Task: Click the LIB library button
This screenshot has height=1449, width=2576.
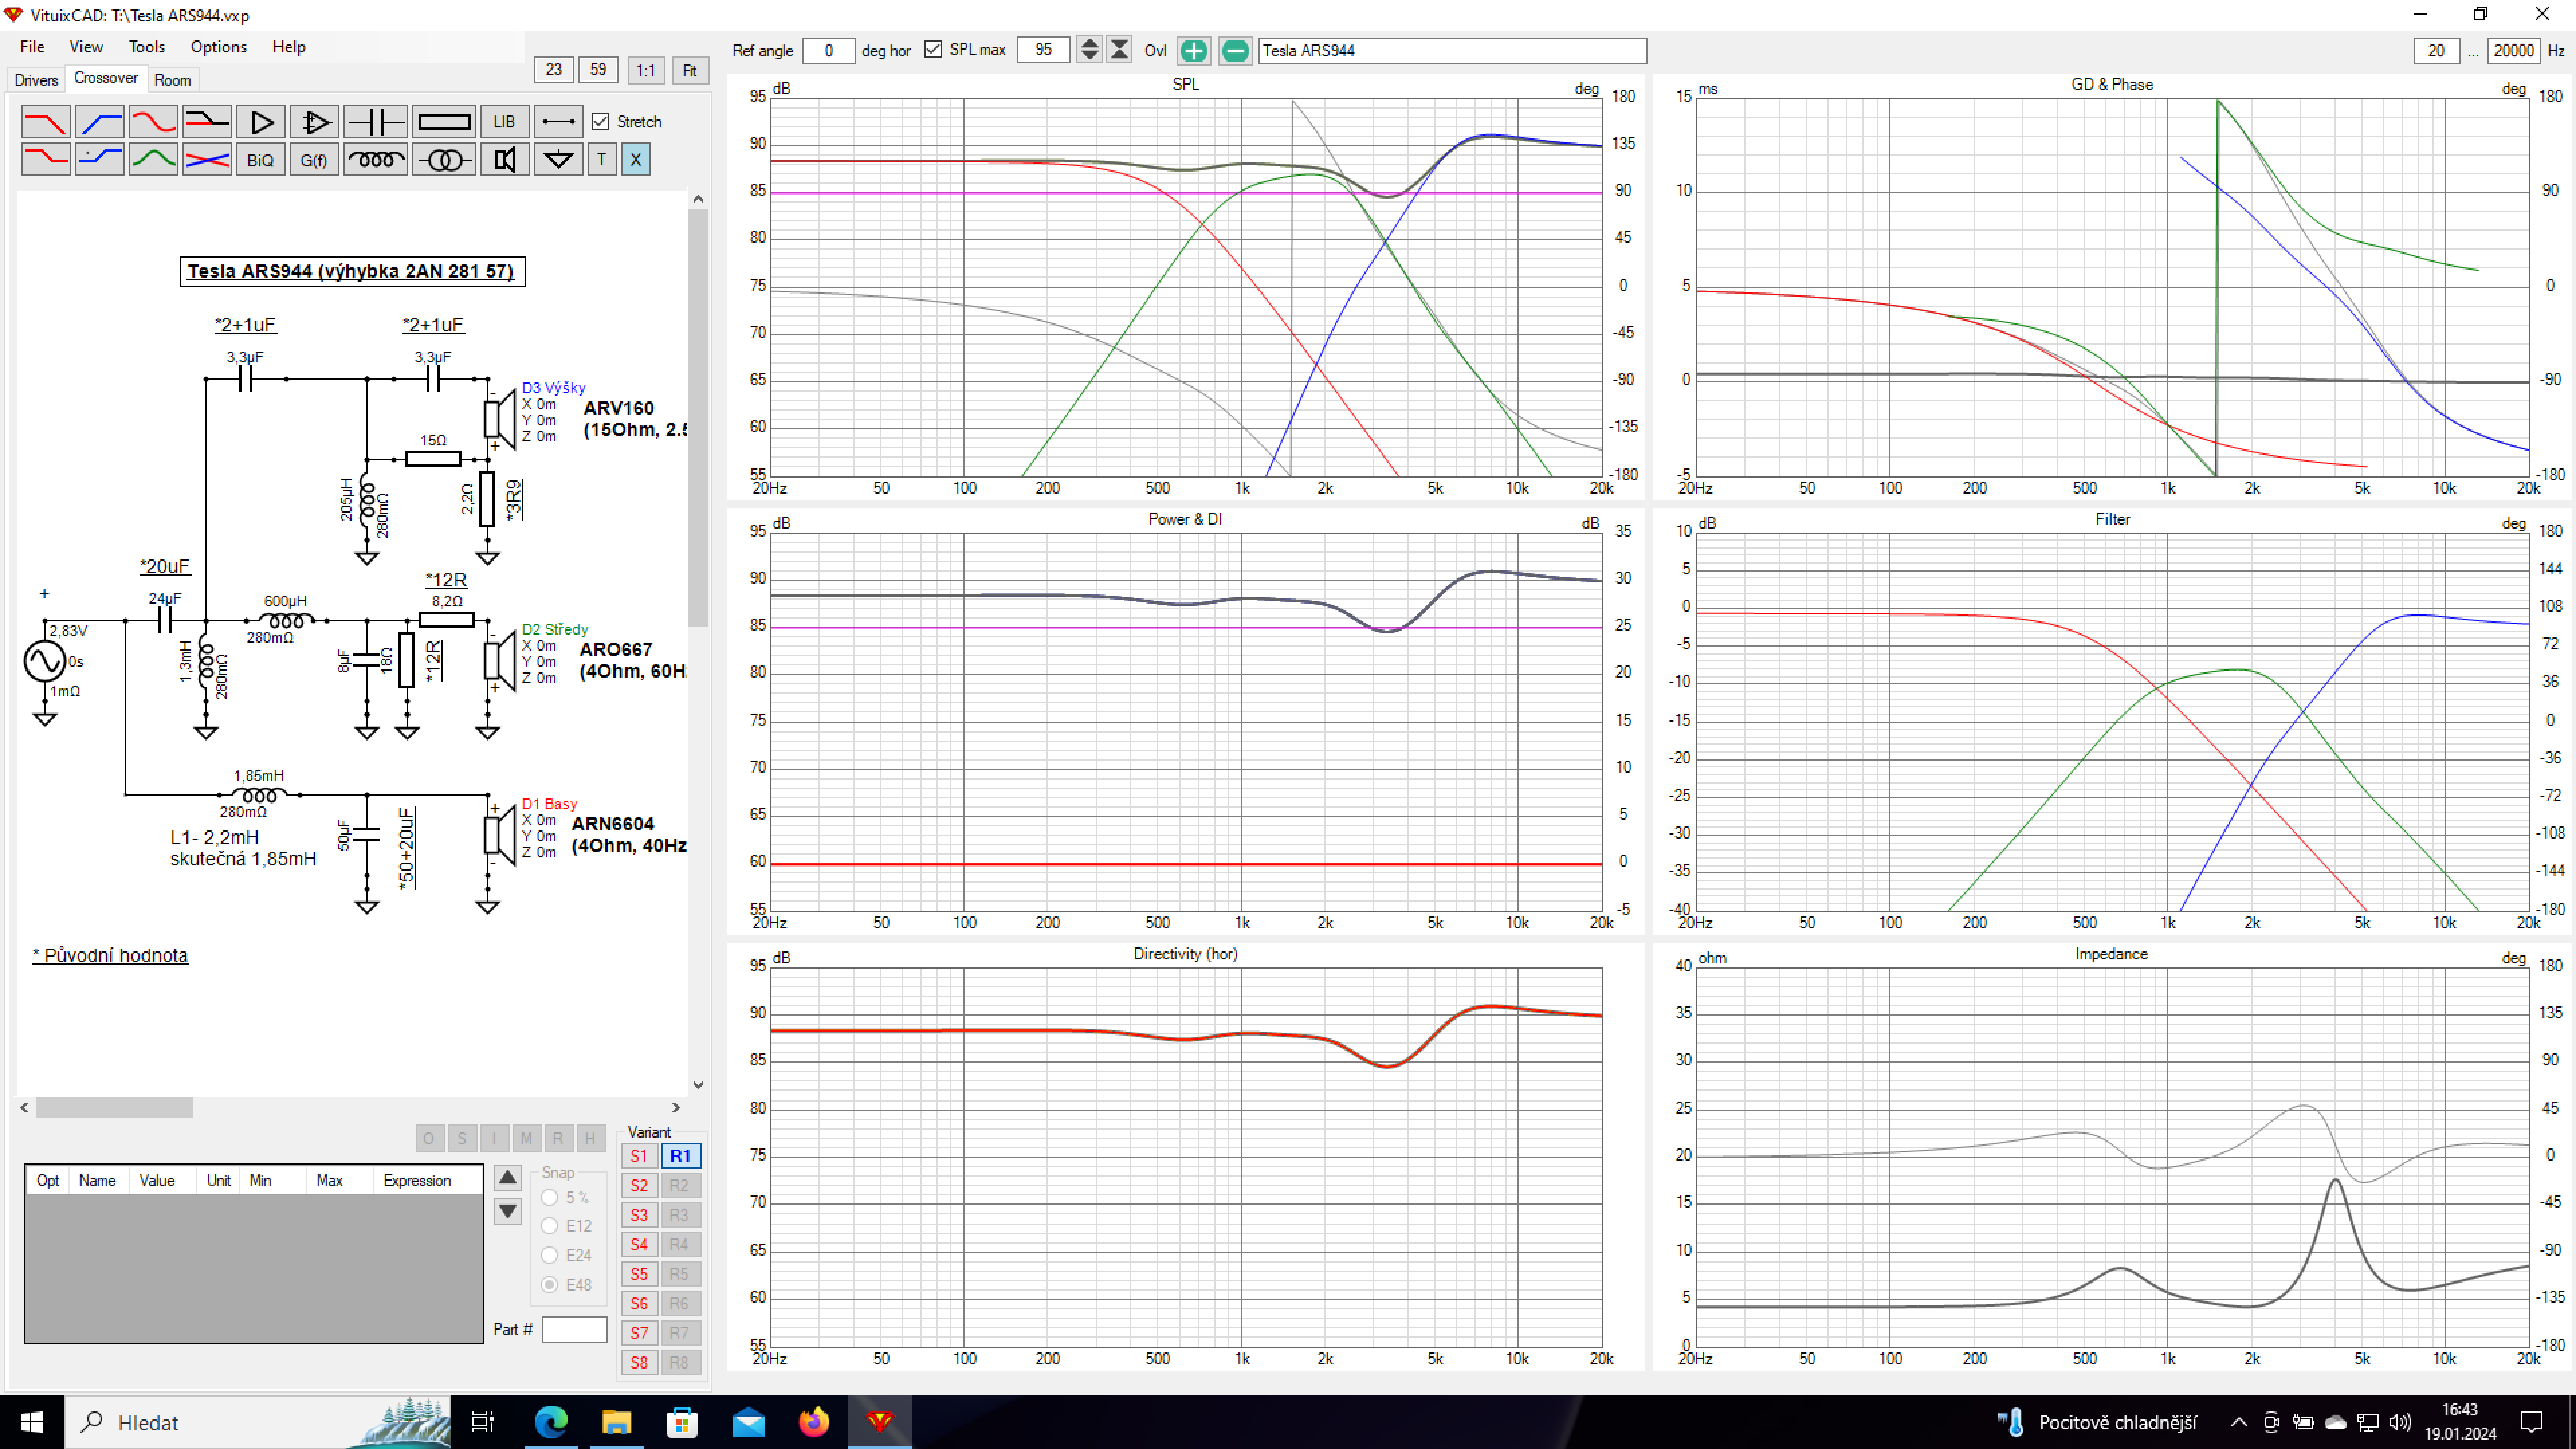Action: coord(504,122)
